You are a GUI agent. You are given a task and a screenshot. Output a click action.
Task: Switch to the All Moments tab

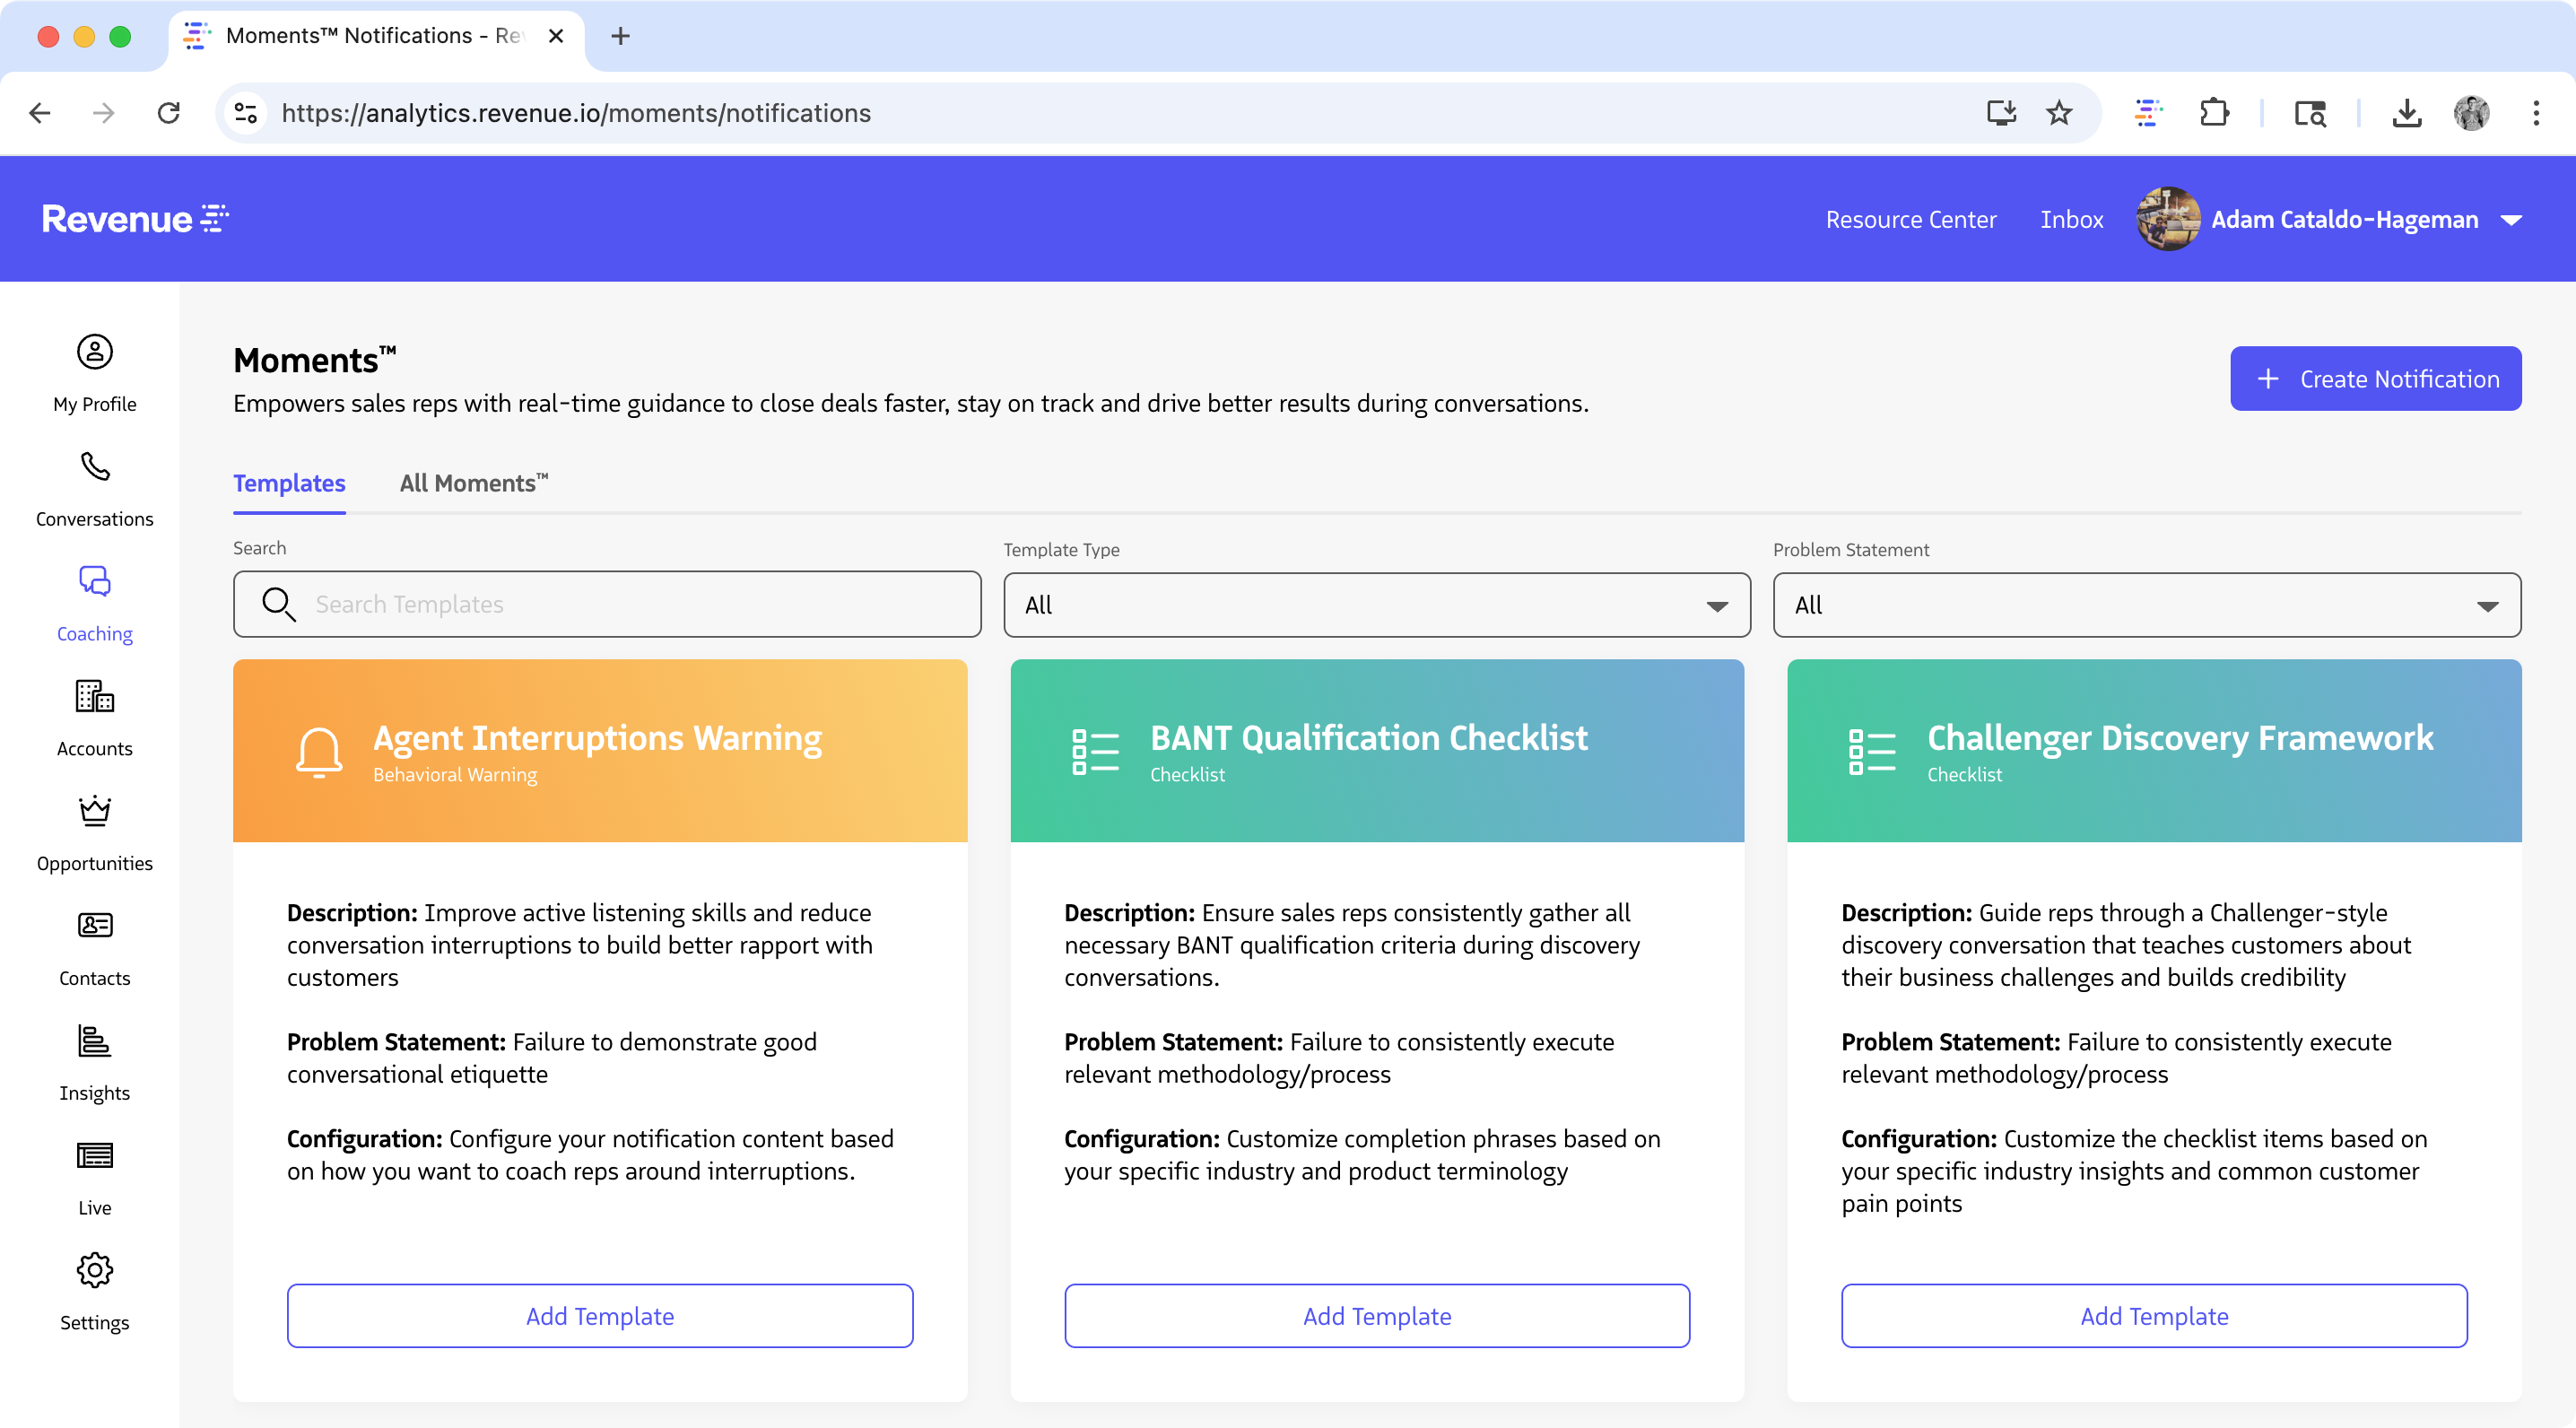[472, 483]
